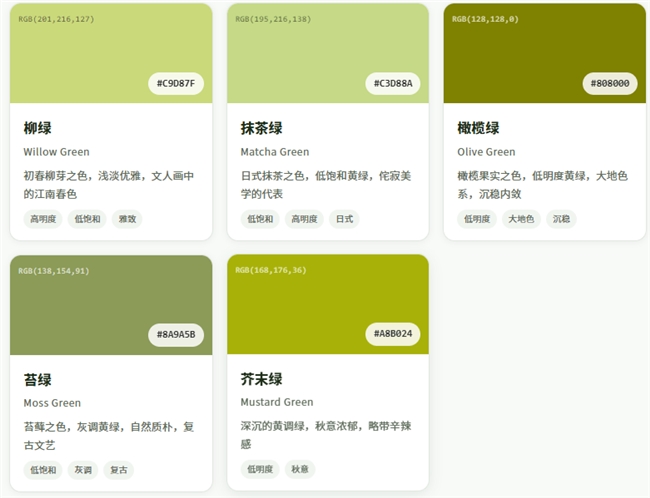Click the 沉稳 tag
The height and width of the screenshot is (498, 650).
[x=561, y=219]
